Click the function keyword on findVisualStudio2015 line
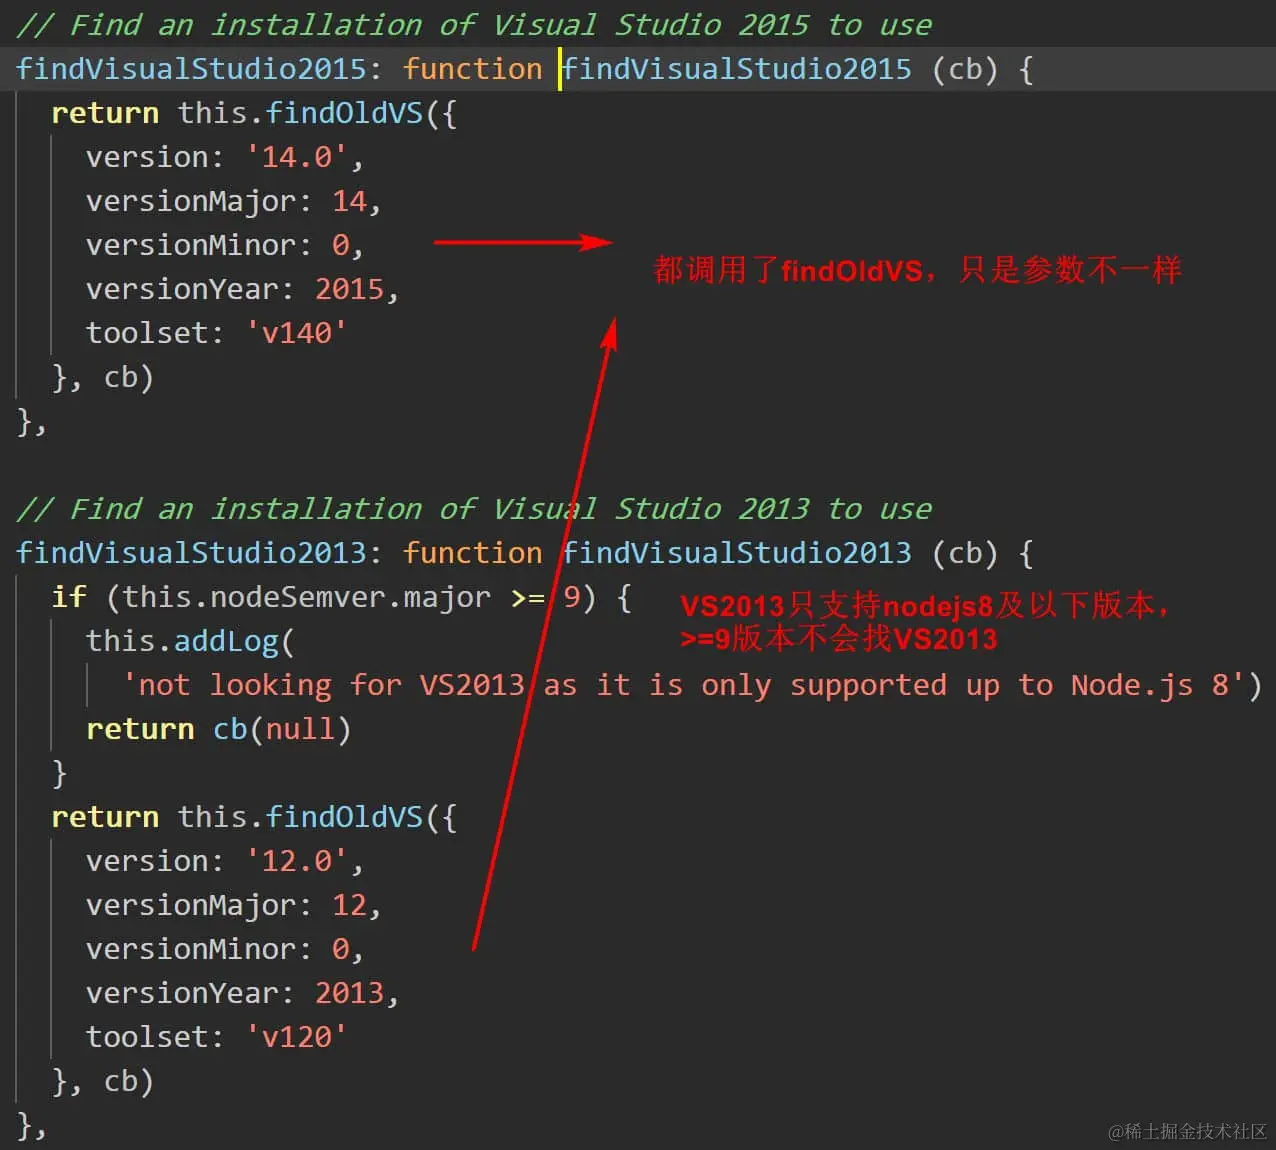This screenshot has width=1276, height=1150. coord(472,69)
